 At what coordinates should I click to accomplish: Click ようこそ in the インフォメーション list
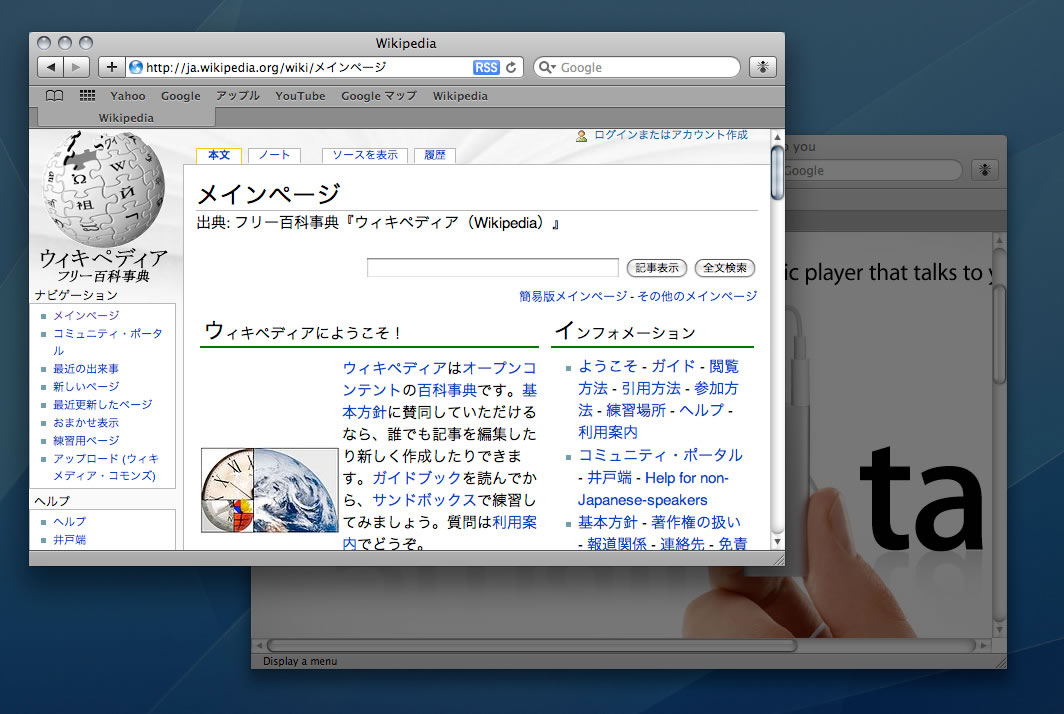click(x=608, y=367)
